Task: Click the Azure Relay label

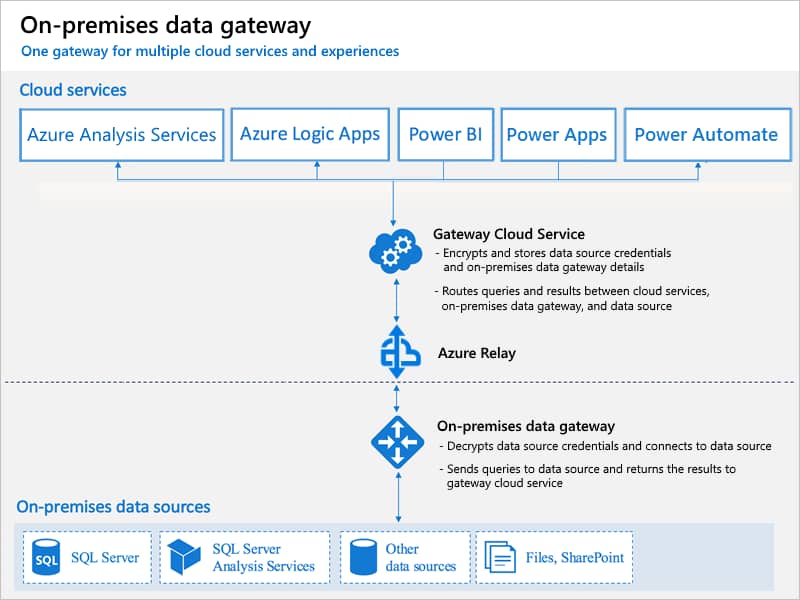Action: (x=477, y=353)
